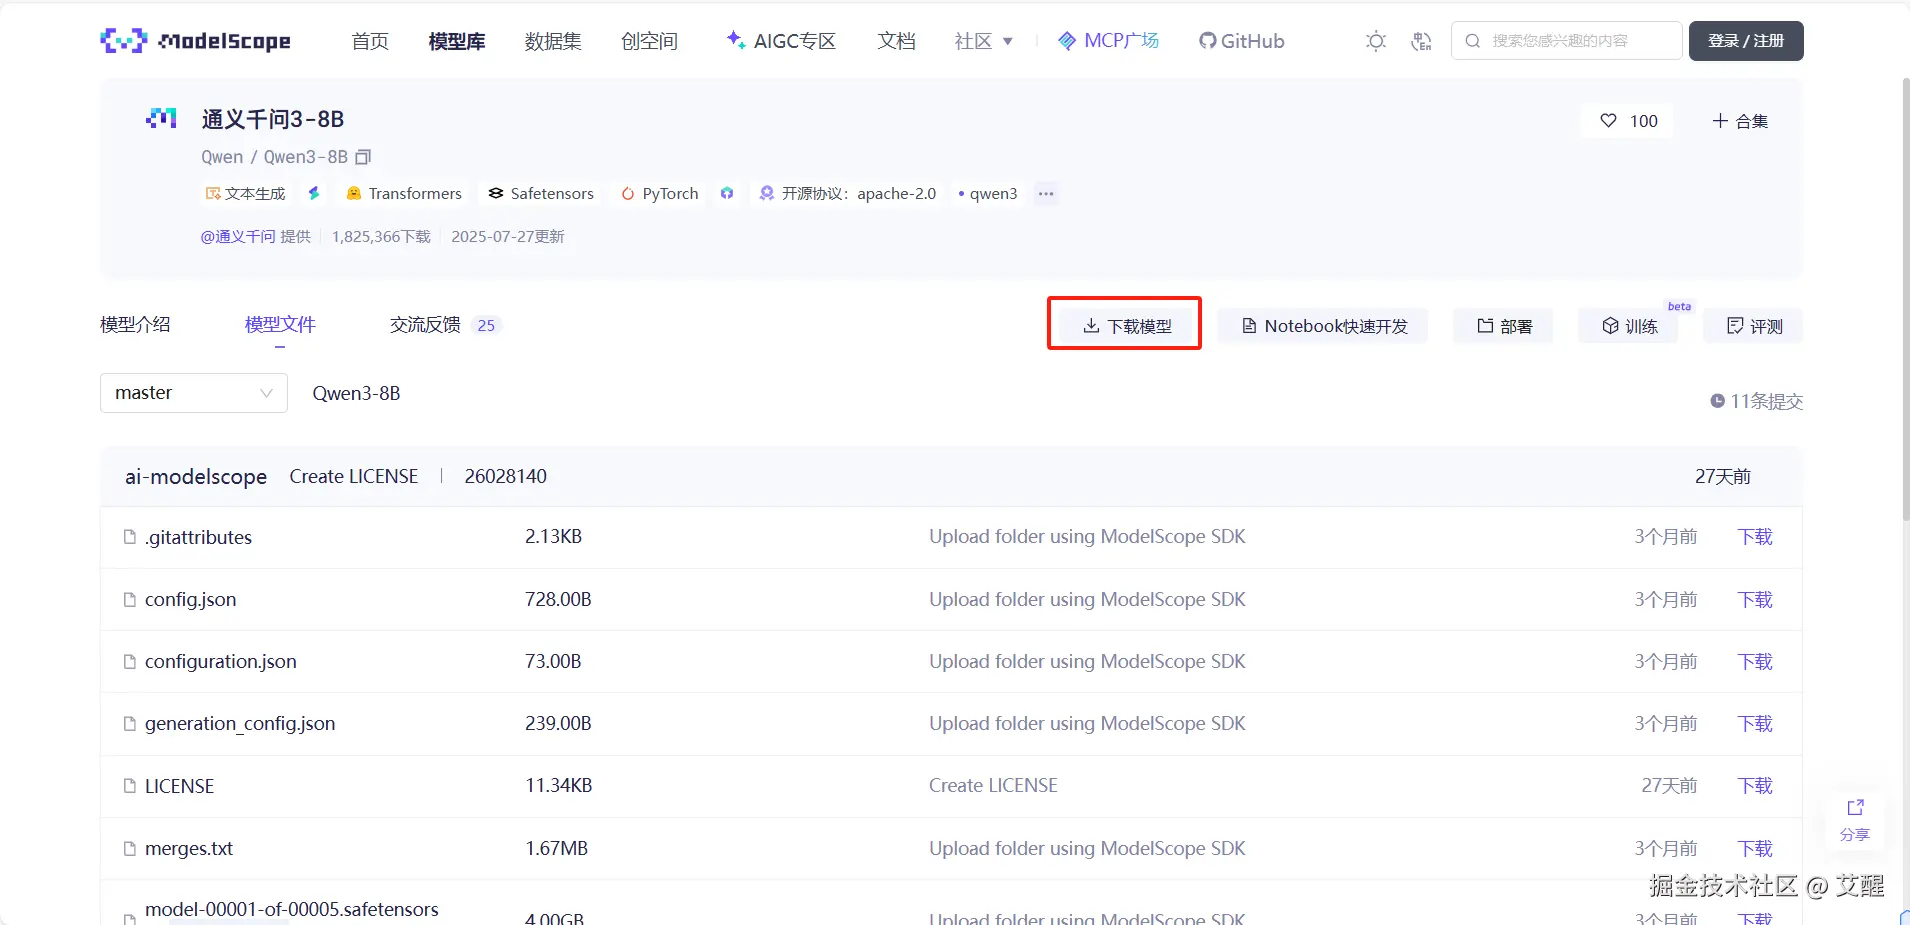View the 11条提交 commit history
The image size is (1910, 925).
(x=1757, y=401)
